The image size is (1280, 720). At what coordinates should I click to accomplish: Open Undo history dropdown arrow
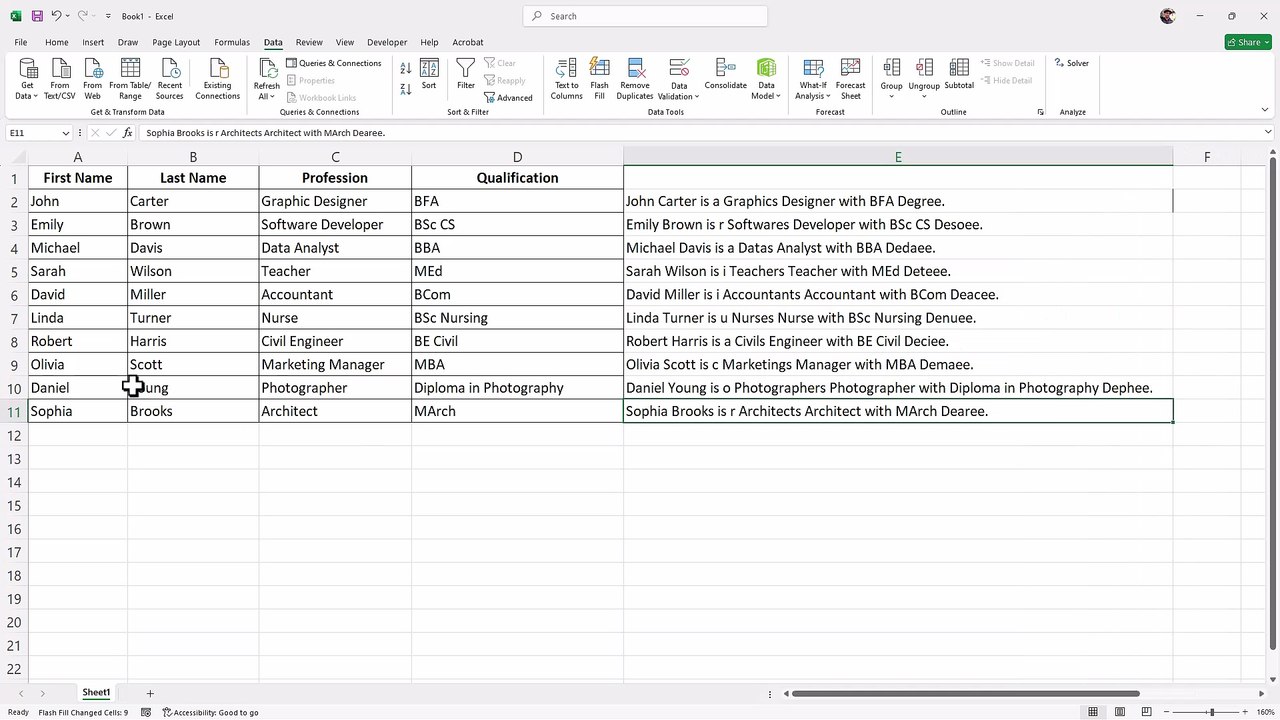(67, 16)
